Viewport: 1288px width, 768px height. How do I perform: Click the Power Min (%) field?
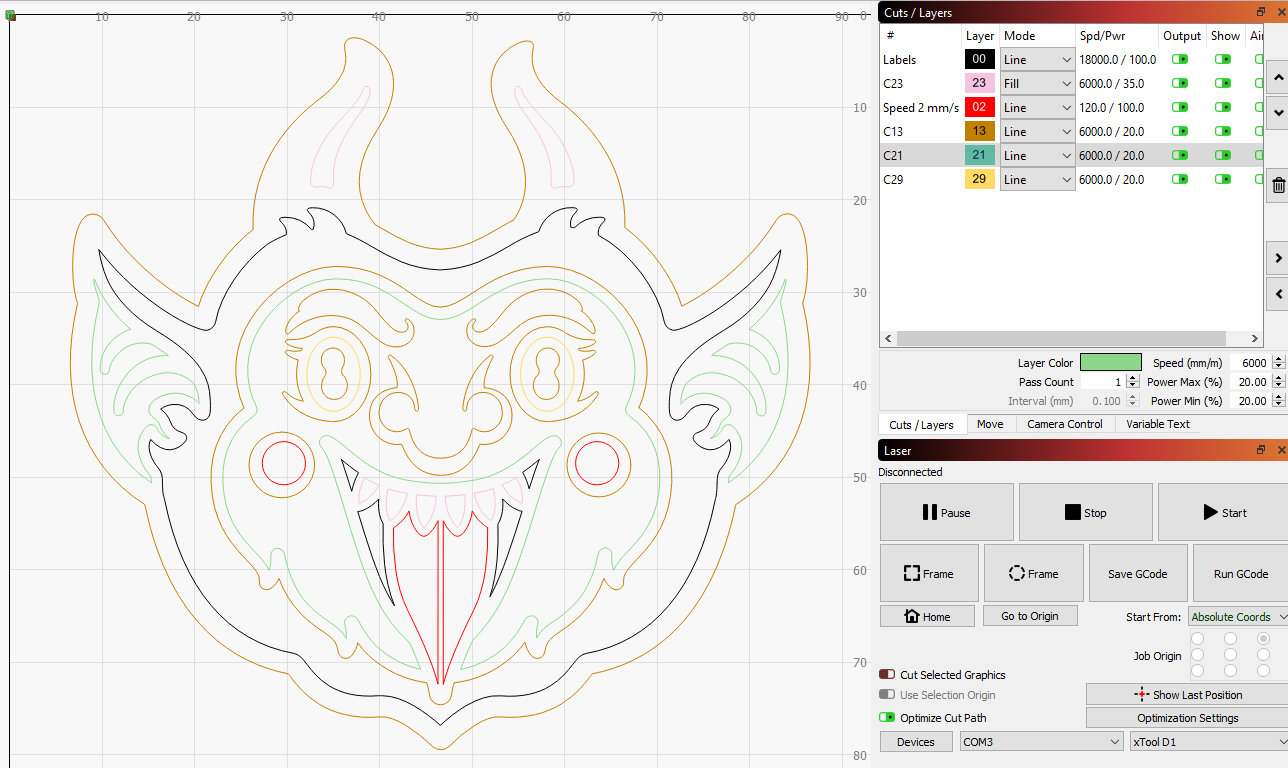point(1249,401)
